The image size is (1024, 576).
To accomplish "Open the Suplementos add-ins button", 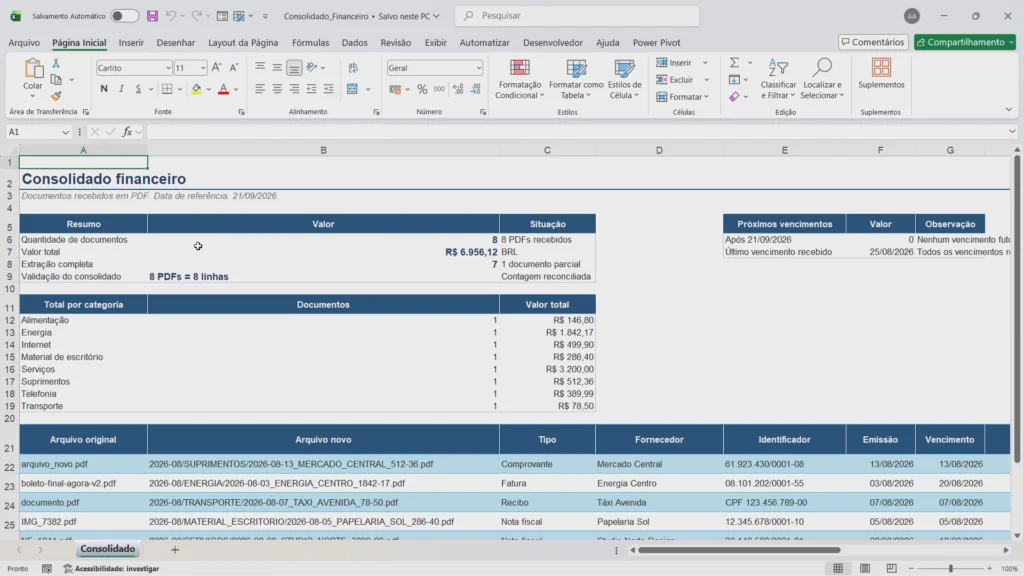I will [881, 74].
